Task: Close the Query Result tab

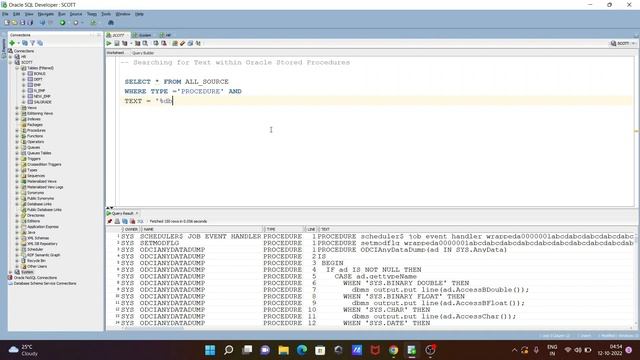Action: pyautogui.click(x=137, y=213)
